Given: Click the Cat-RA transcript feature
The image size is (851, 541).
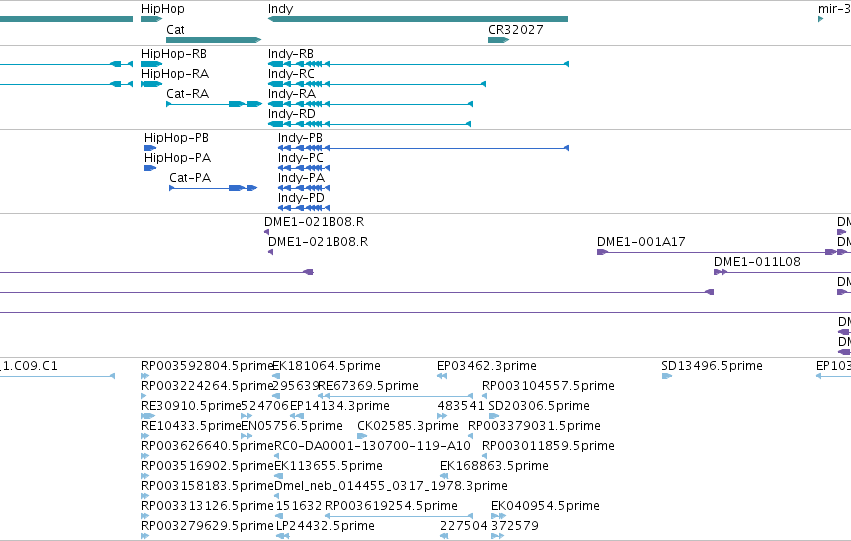Looking at the screenshot, I should tap(214, 104).
